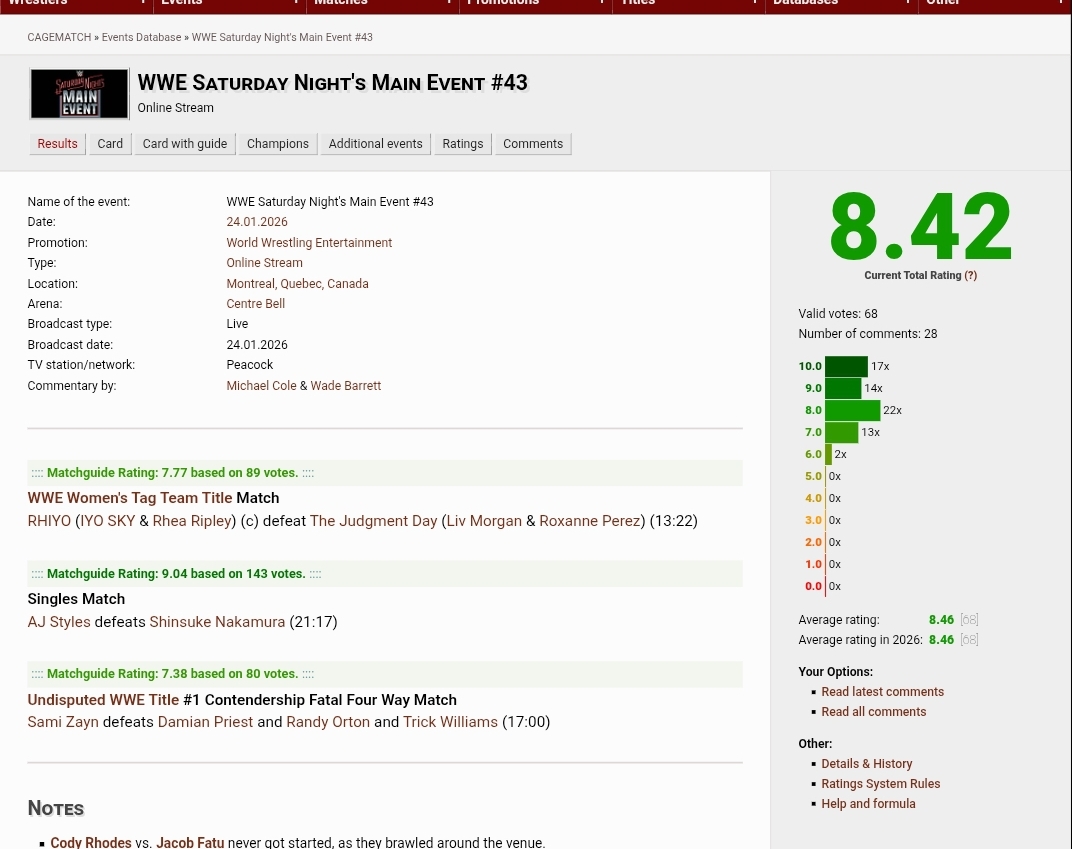Open Damian Priest's profile
This screenshot has height=849, width=1072.
click(205, 722)
